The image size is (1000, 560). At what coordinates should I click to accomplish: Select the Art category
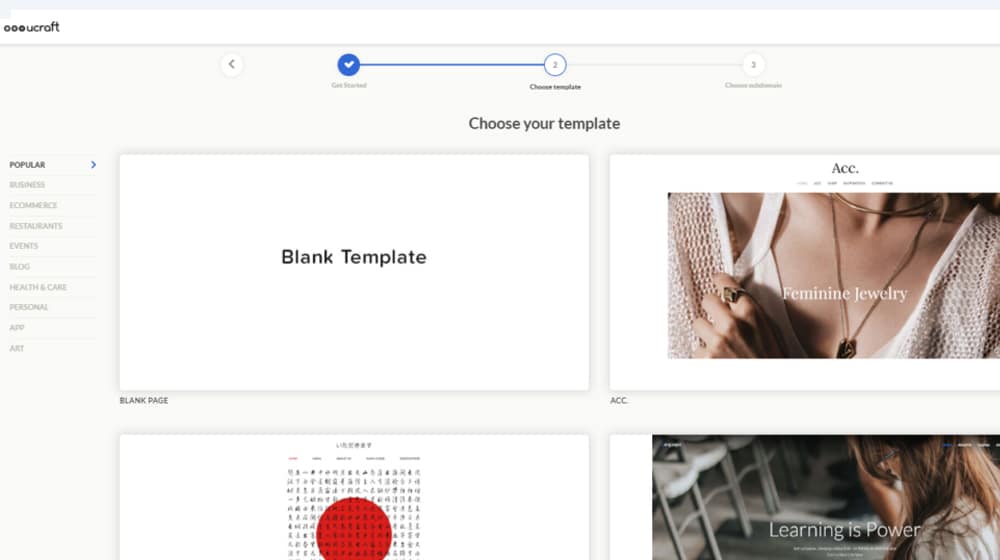(17, 348)
